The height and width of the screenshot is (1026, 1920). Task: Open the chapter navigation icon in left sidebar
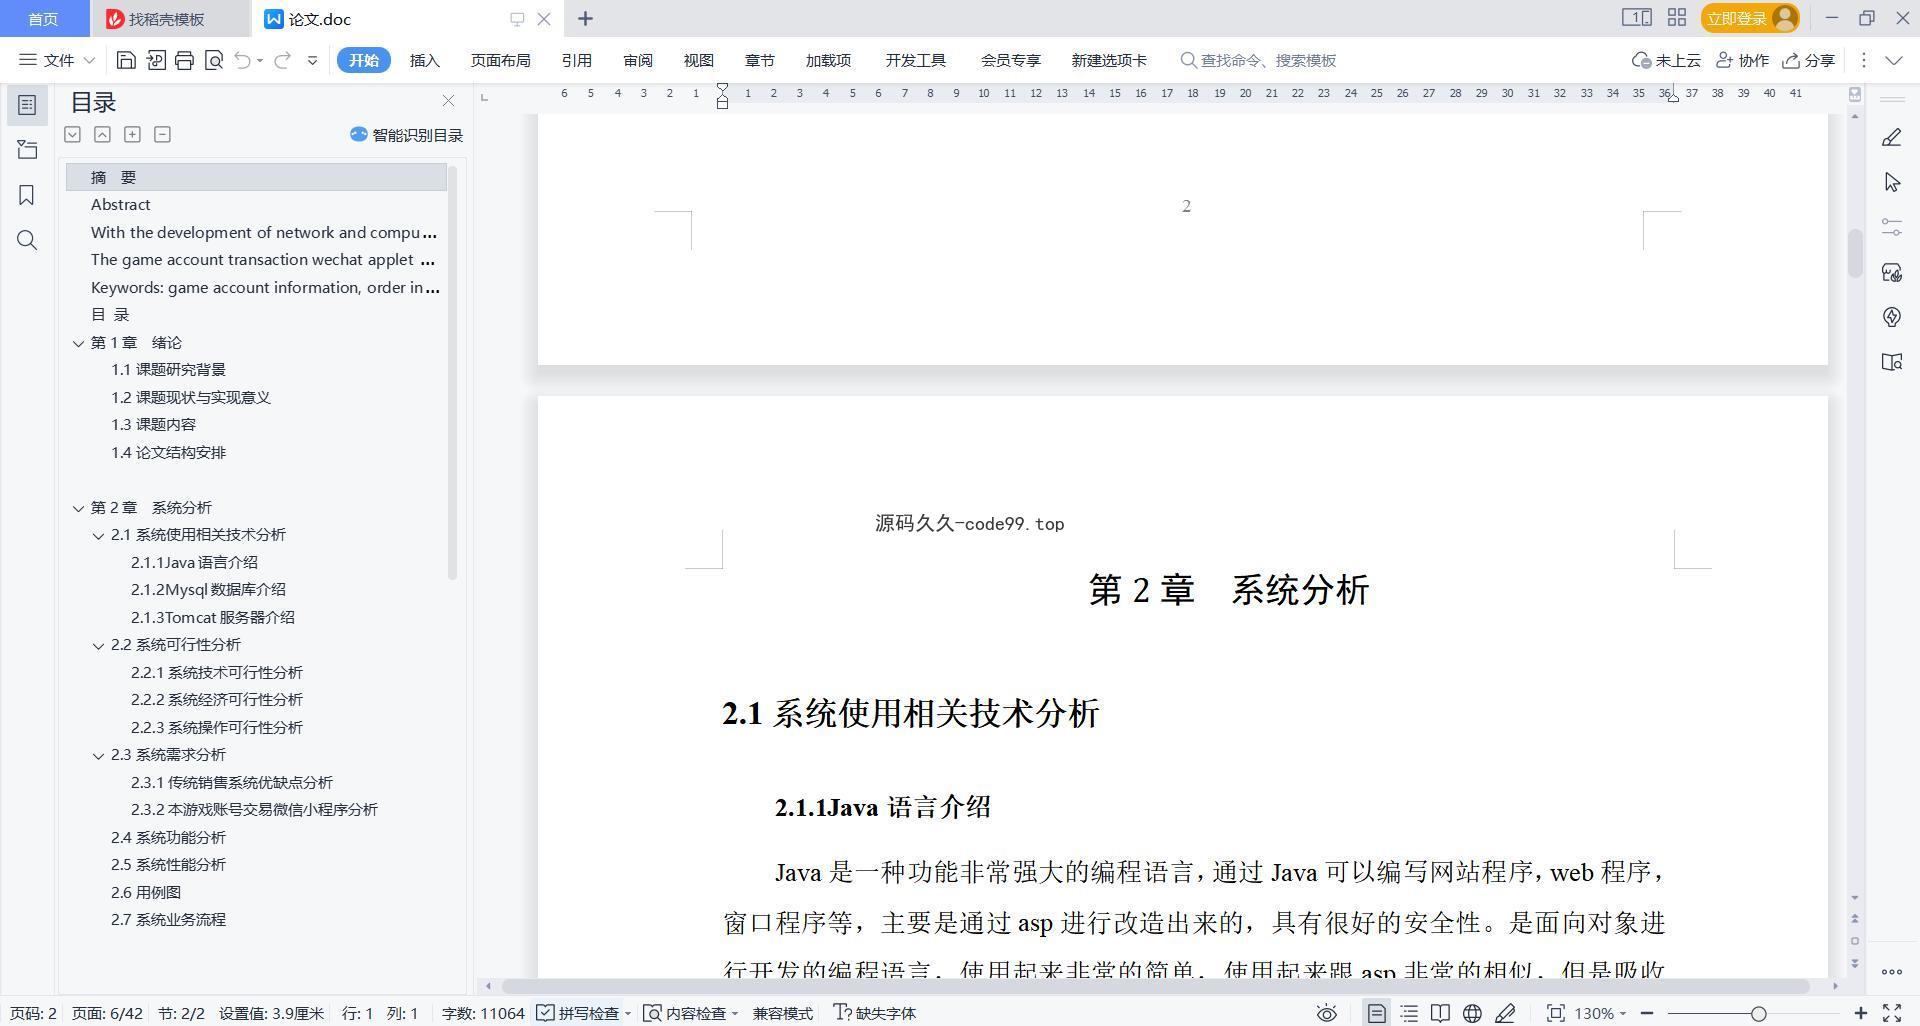coord(27,150)
